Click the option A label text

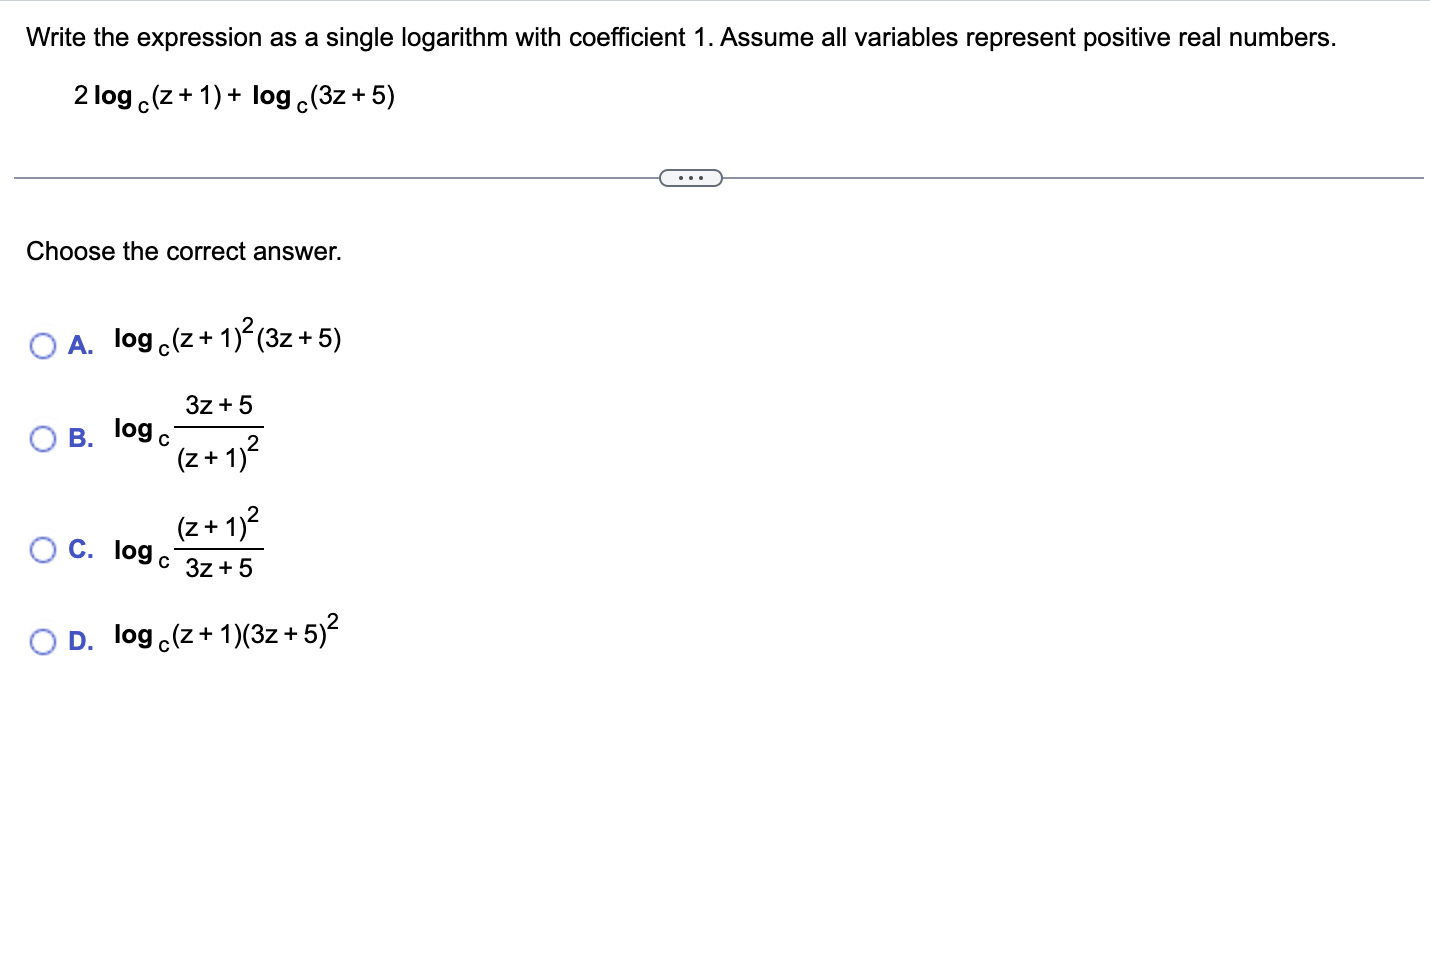(x=79, y=345)
